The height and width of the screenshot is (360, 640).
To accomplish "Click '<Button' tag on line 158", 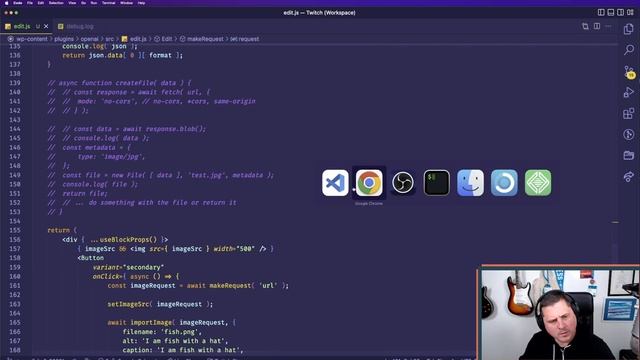I will click(91, 258).
